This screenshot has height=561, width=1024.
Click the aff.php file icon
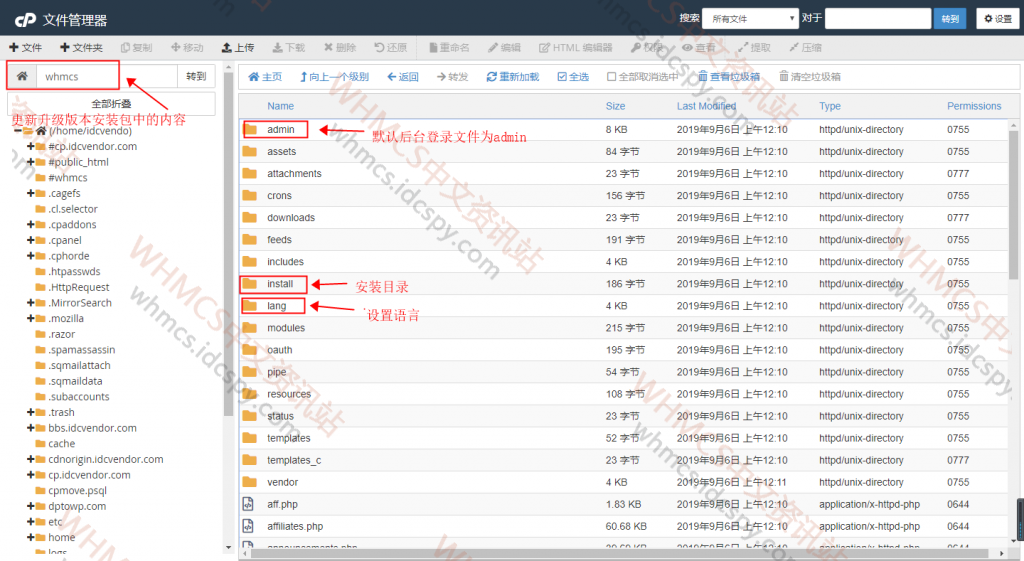248,504
